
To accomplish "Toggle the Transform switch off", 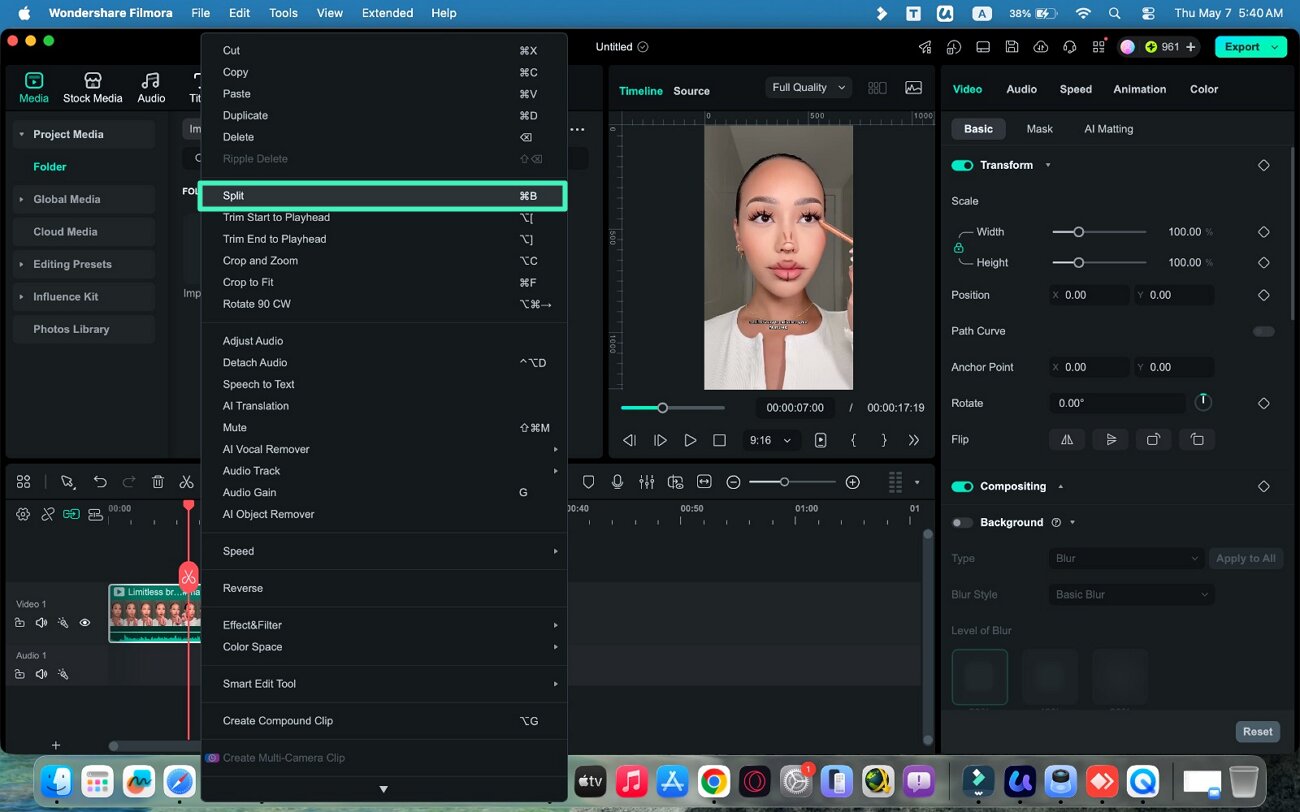I will [962, 165].
